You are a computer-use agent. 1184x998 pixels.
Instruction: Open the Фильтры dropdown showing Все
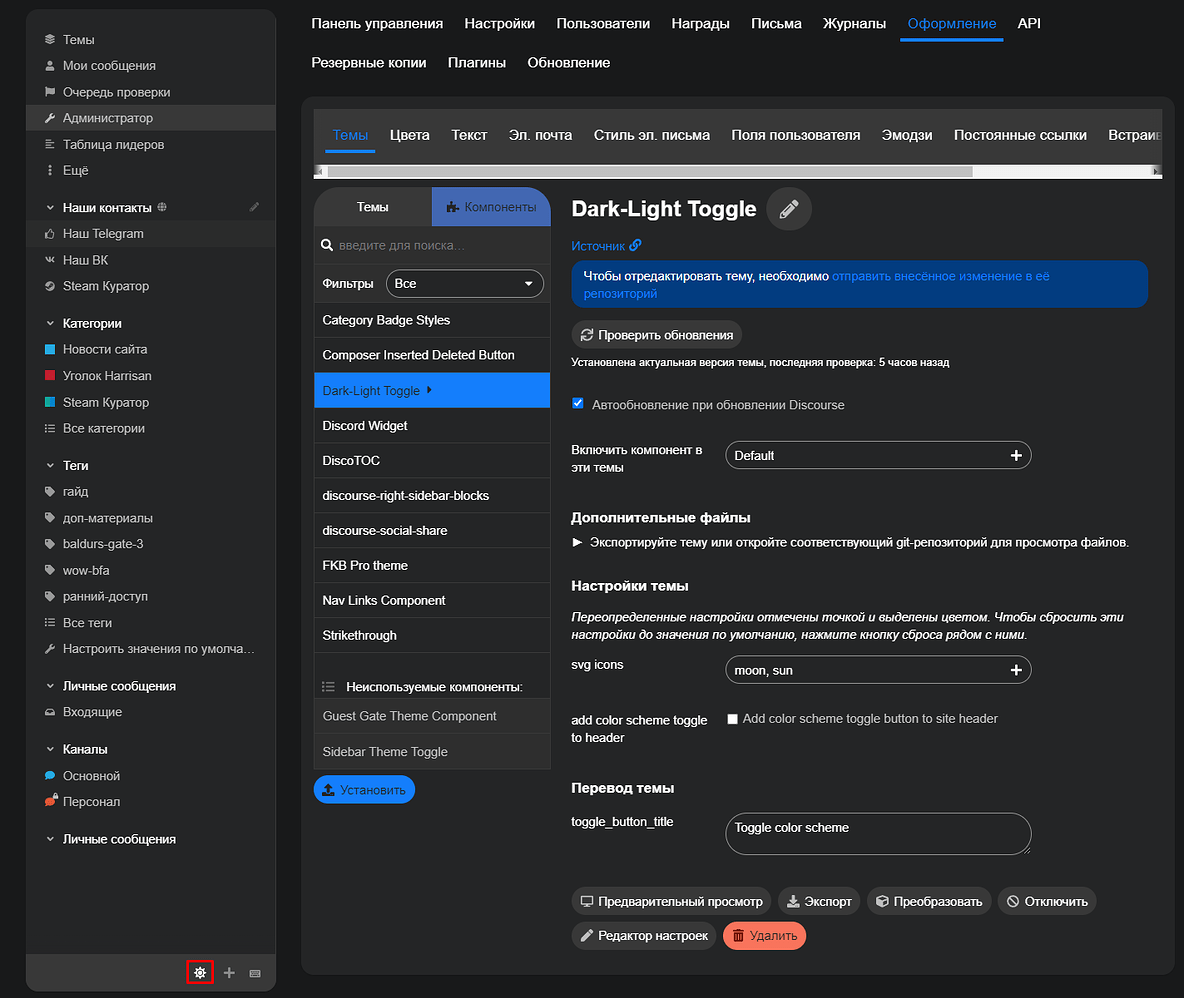[x=464, y=284]
